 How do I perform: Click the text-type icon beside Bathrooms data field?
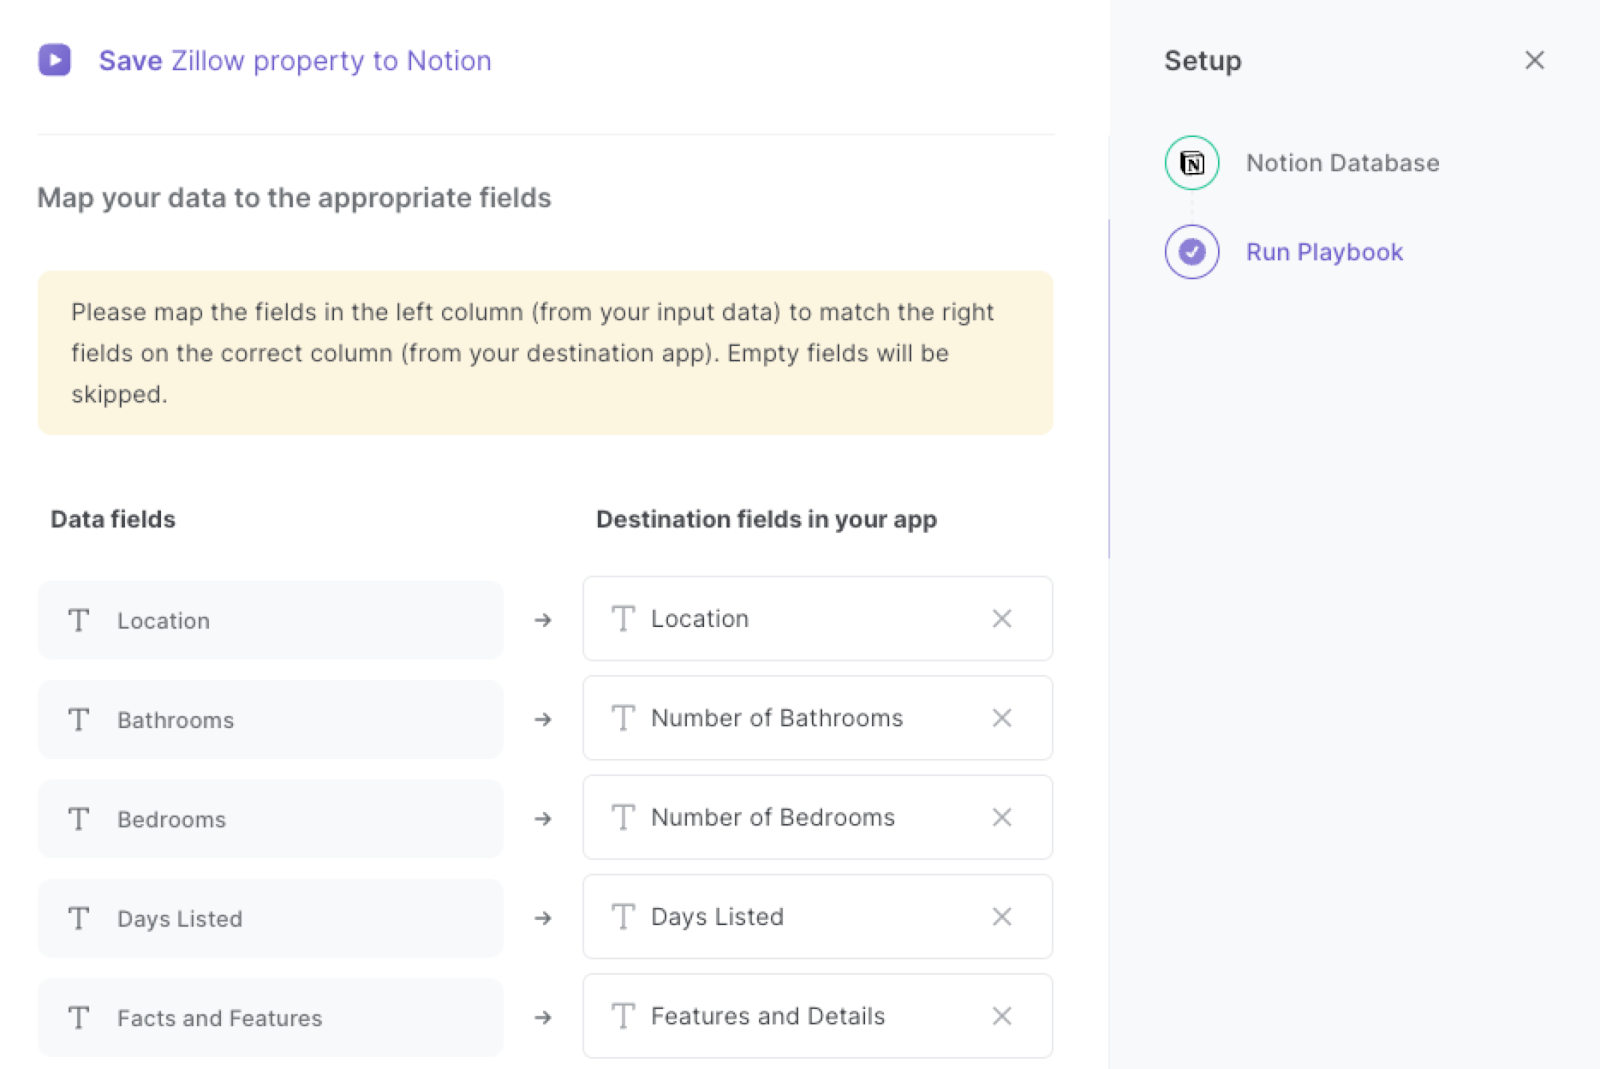[x=79, y=719]
